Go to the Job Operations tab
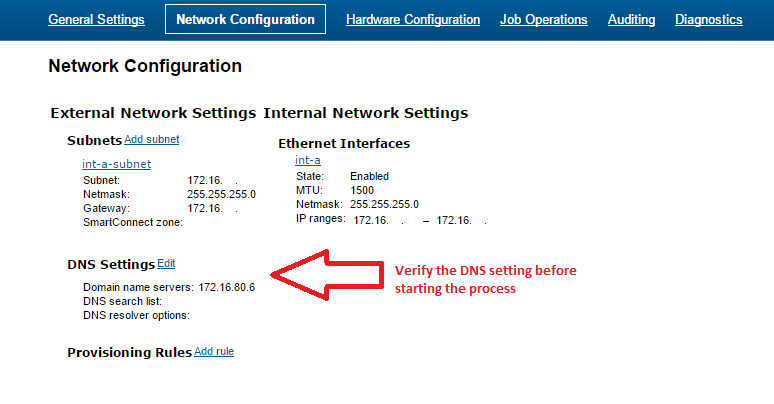Screen dimensions: 774x404 point(543,19)
